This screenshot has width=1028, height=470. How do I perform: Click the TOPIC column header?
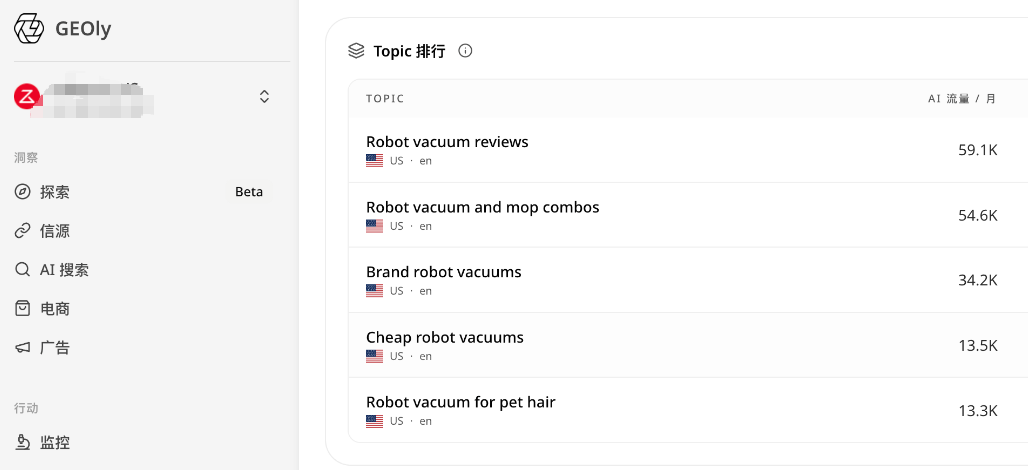(x=386, y=99)
